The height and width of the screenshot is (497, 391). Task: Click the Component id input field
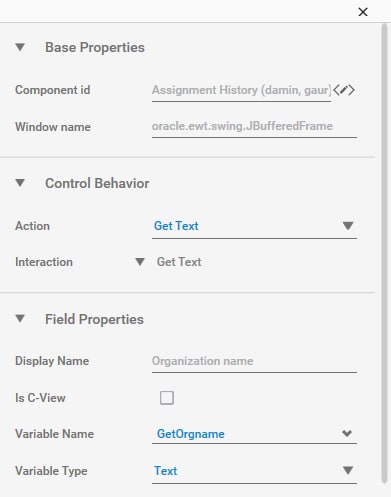tap(241, 91)
